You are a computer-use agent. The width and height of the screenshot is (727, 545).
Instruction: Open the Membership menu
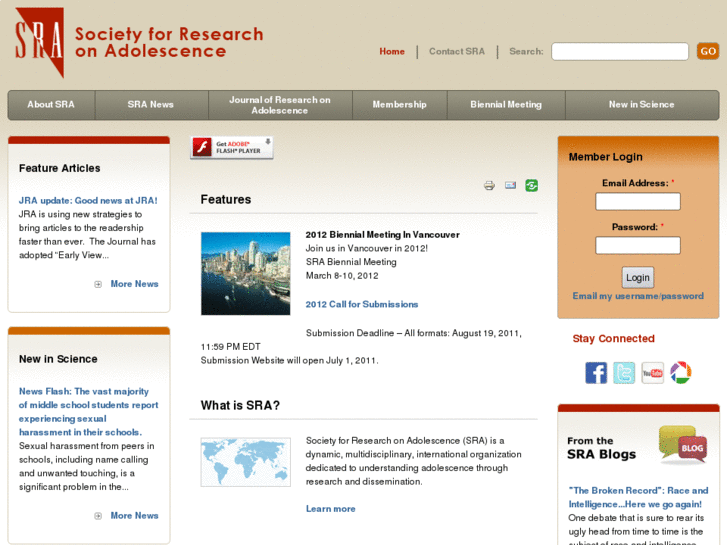400,105
